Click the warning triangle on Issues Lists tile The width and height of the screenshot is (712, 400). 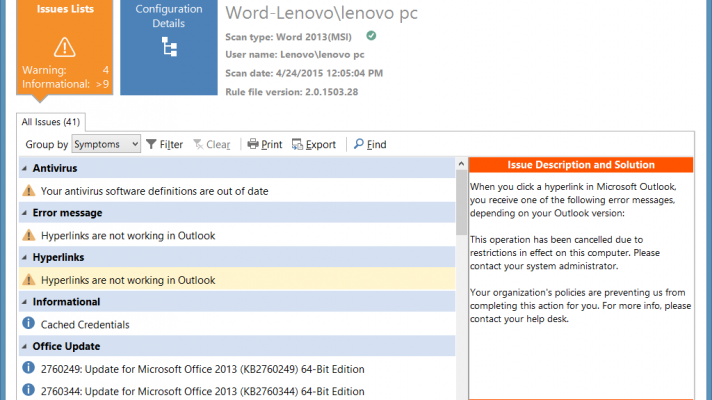65,46
